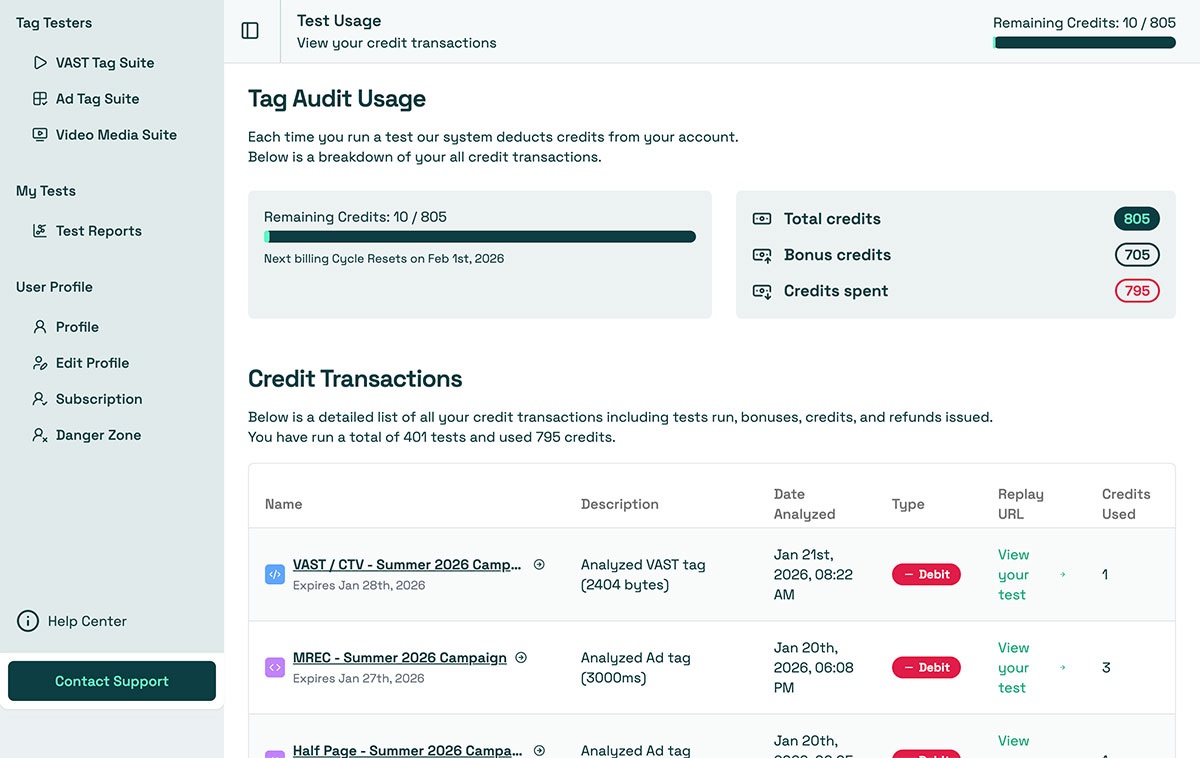Click the header remaining credits progress bar

[x=1084, y=43]
